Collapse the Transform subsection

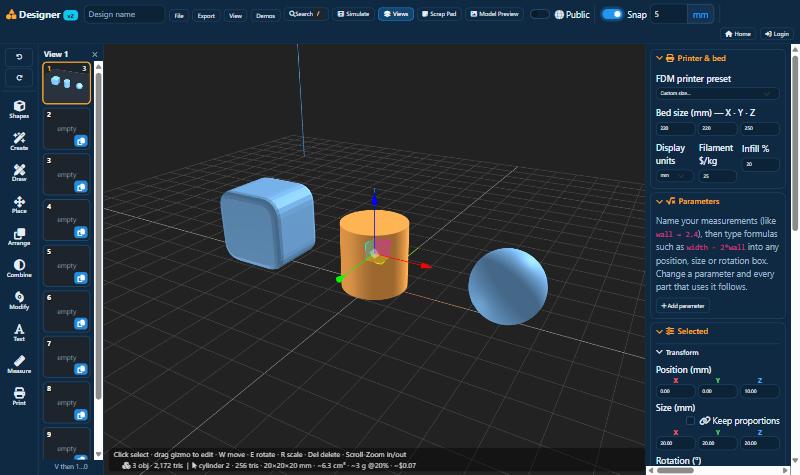click(660, 353)
